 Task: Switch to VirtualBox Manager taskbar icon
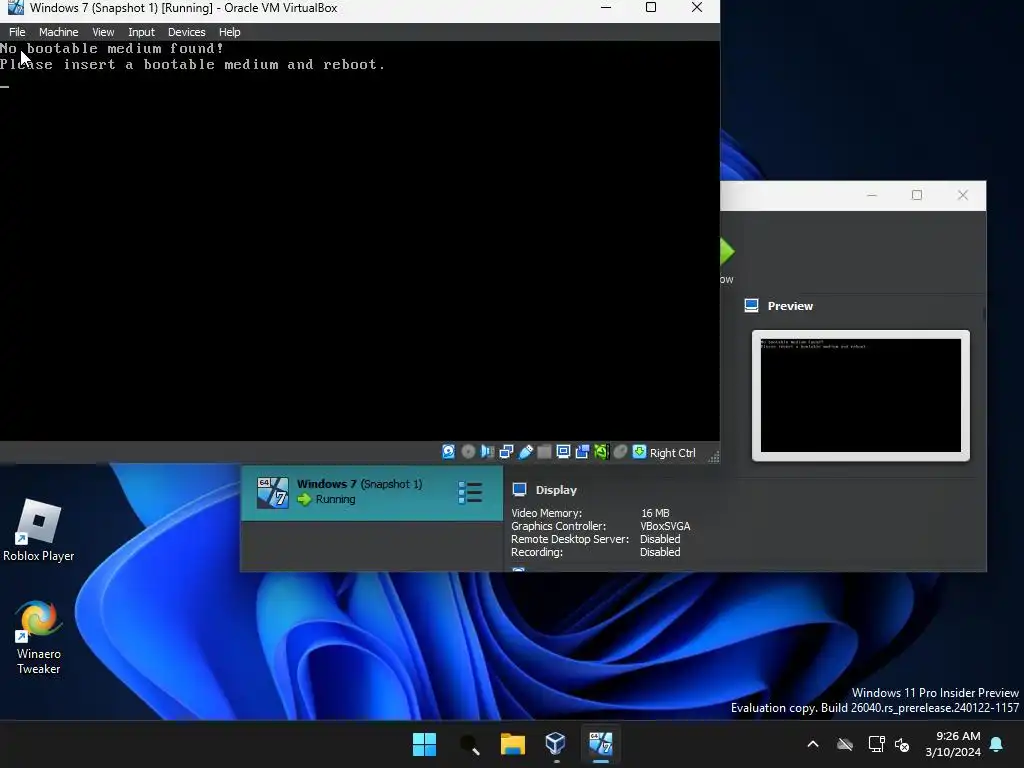click(556, 744)
